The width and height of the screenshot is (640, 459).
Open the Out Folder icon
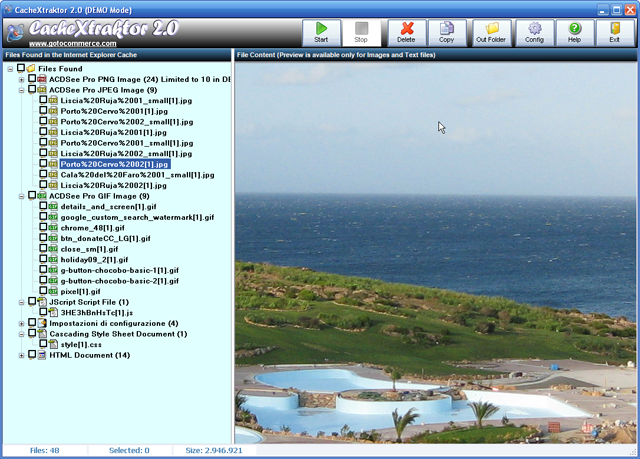(x=492, y=28)
